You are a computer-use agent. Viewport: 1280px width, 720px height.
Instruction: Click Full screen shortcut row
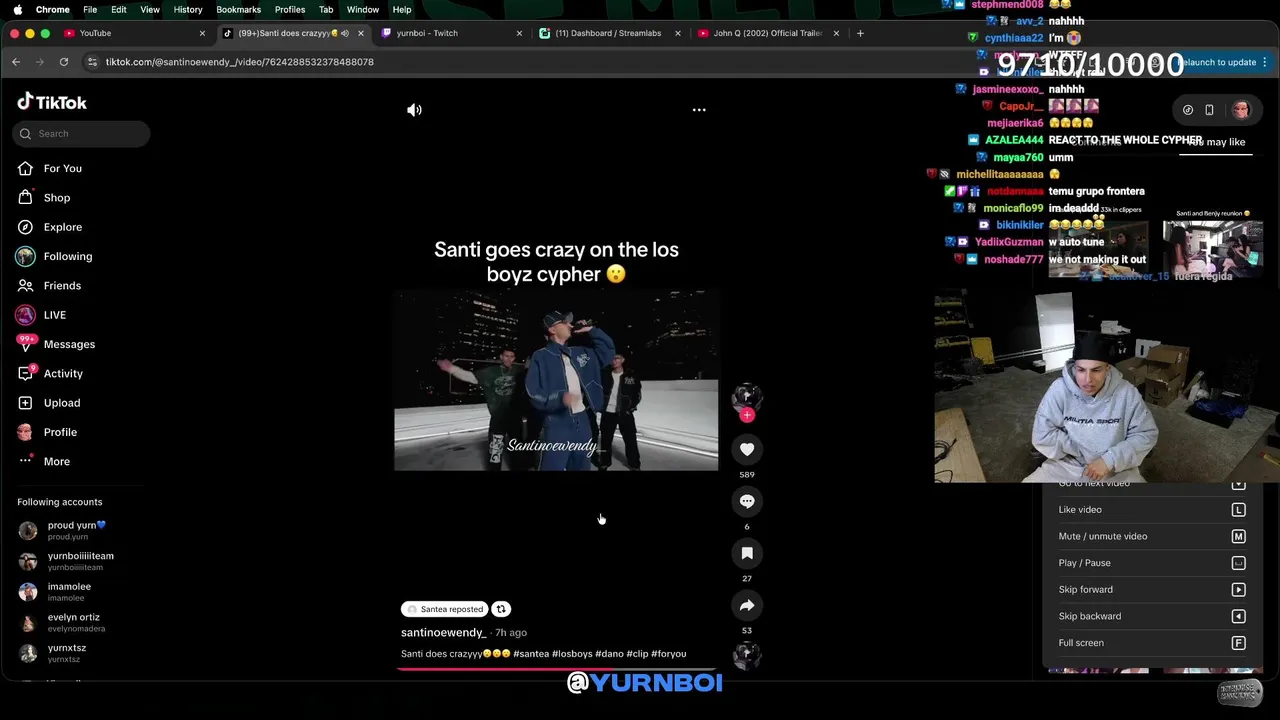1152,643
